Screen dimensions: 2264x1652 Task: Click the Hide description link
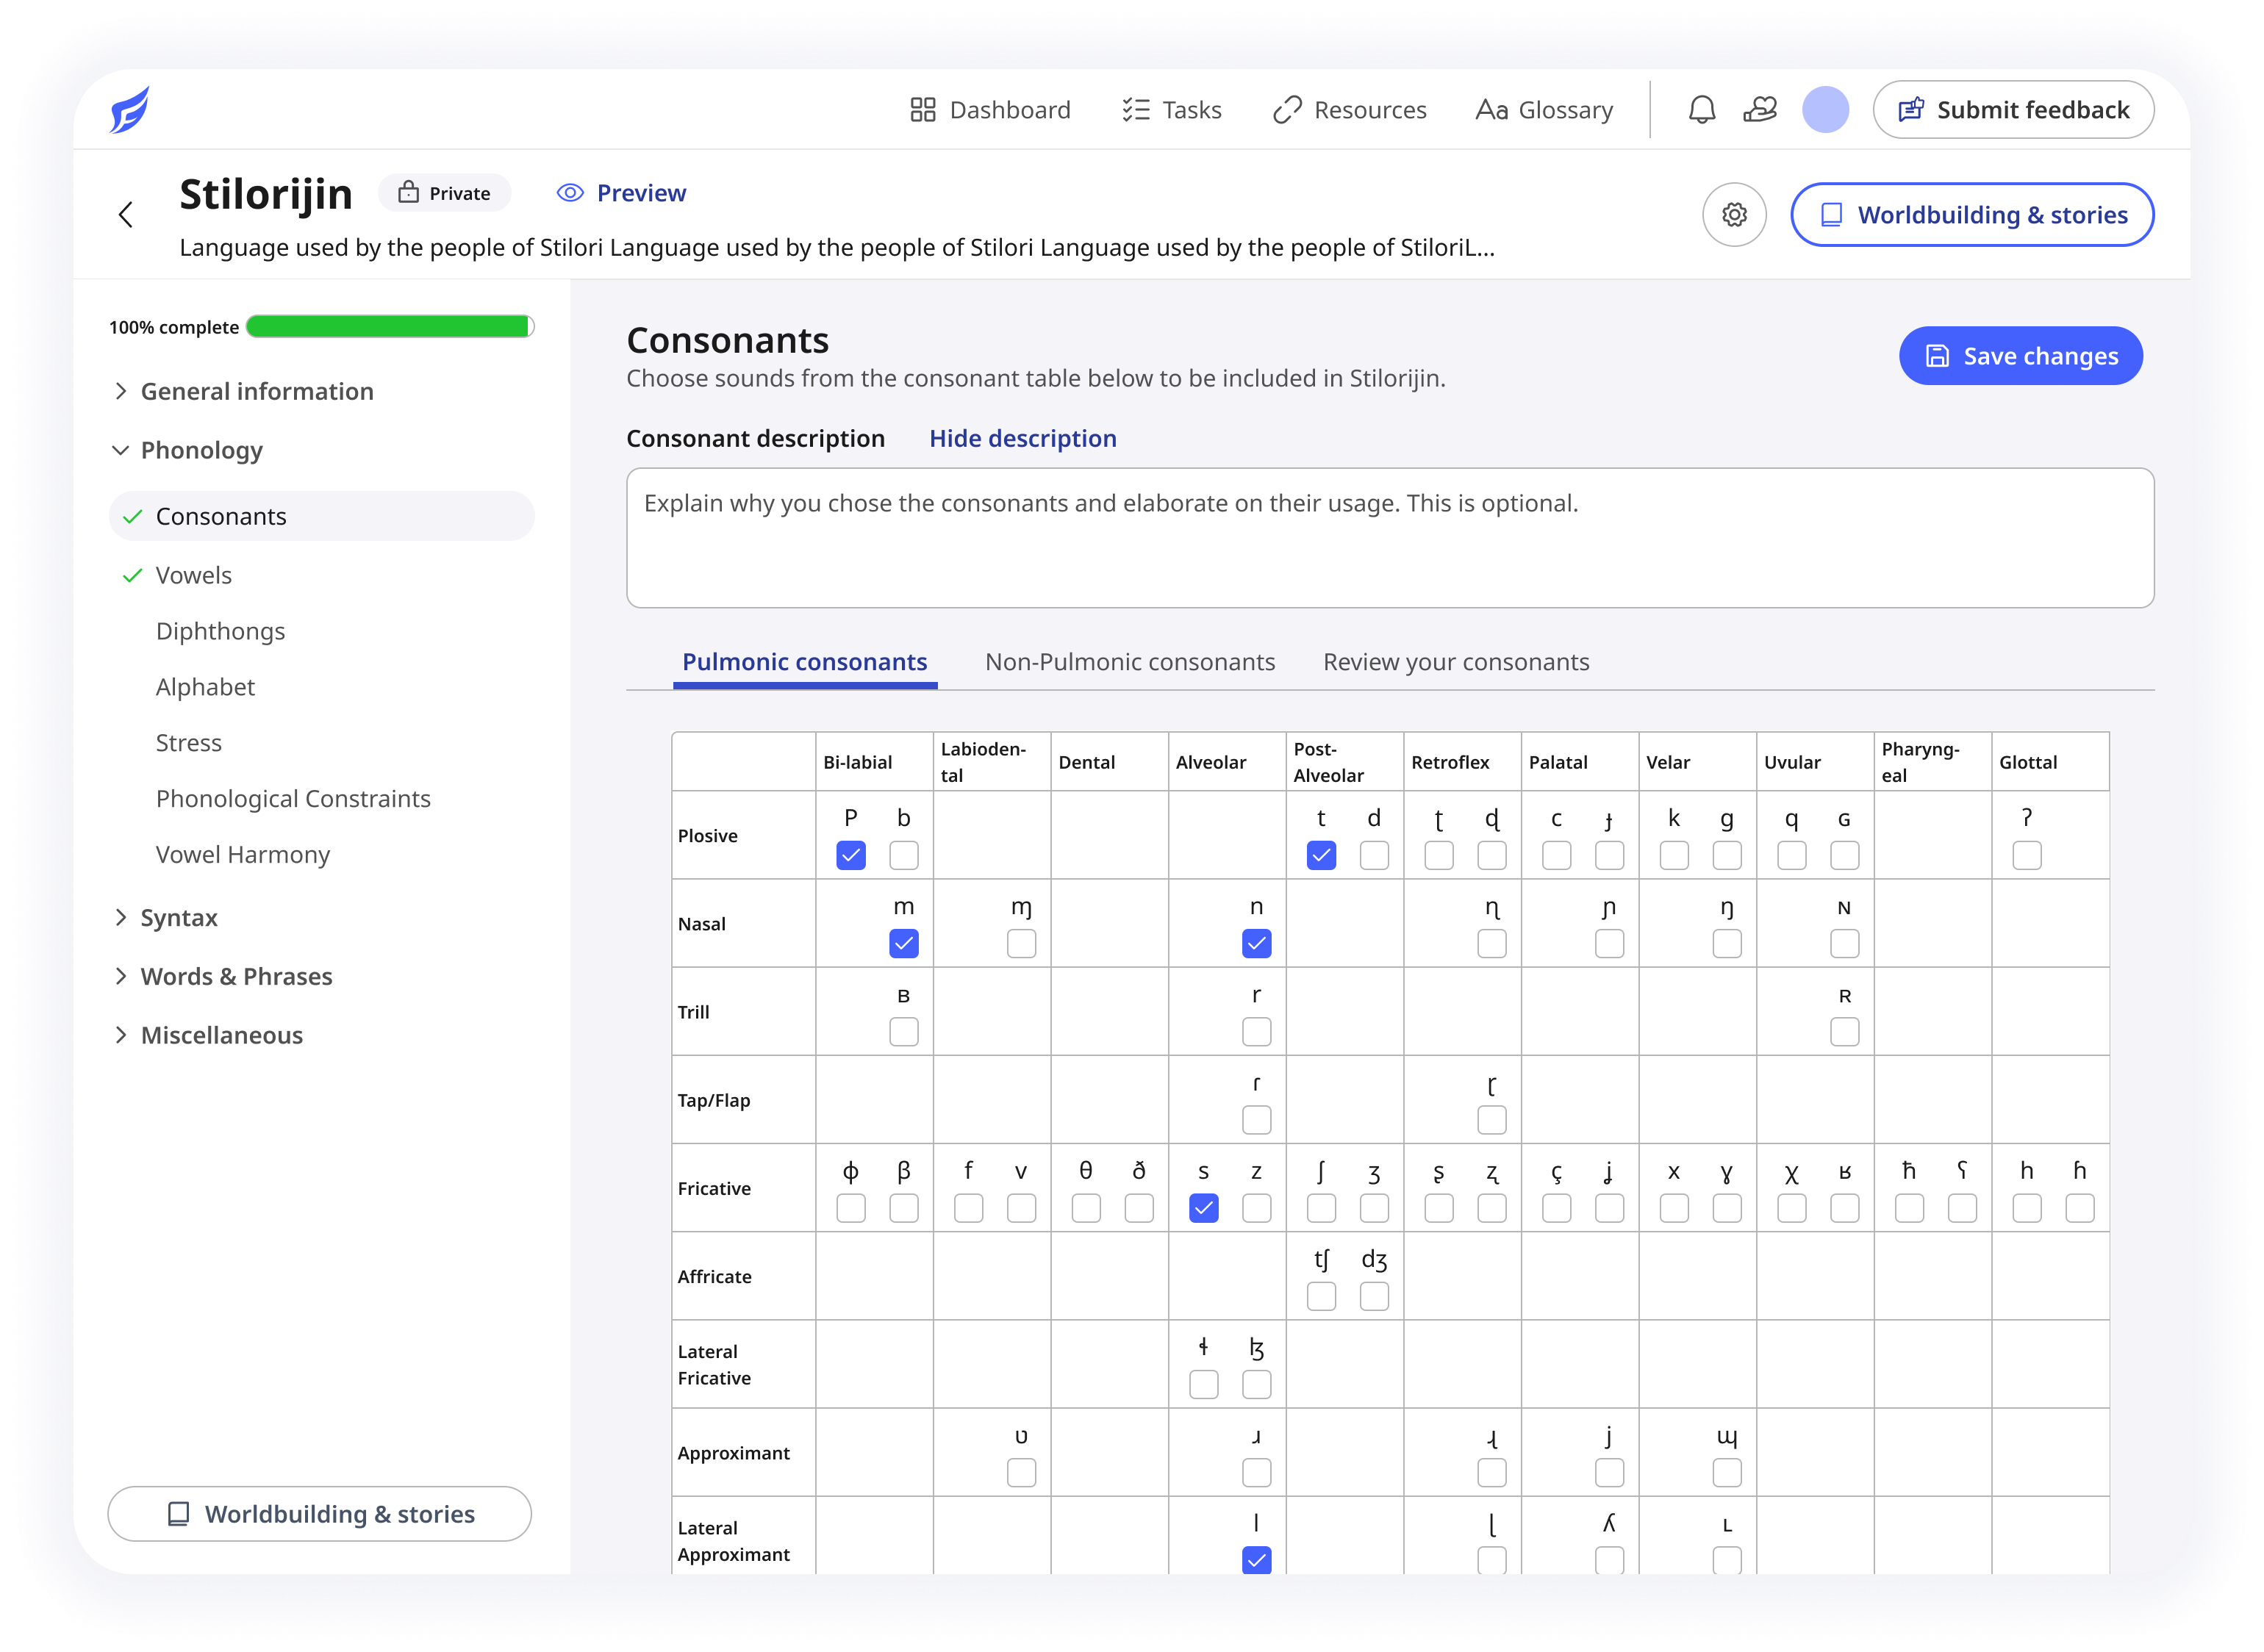tap(1022, 438)
